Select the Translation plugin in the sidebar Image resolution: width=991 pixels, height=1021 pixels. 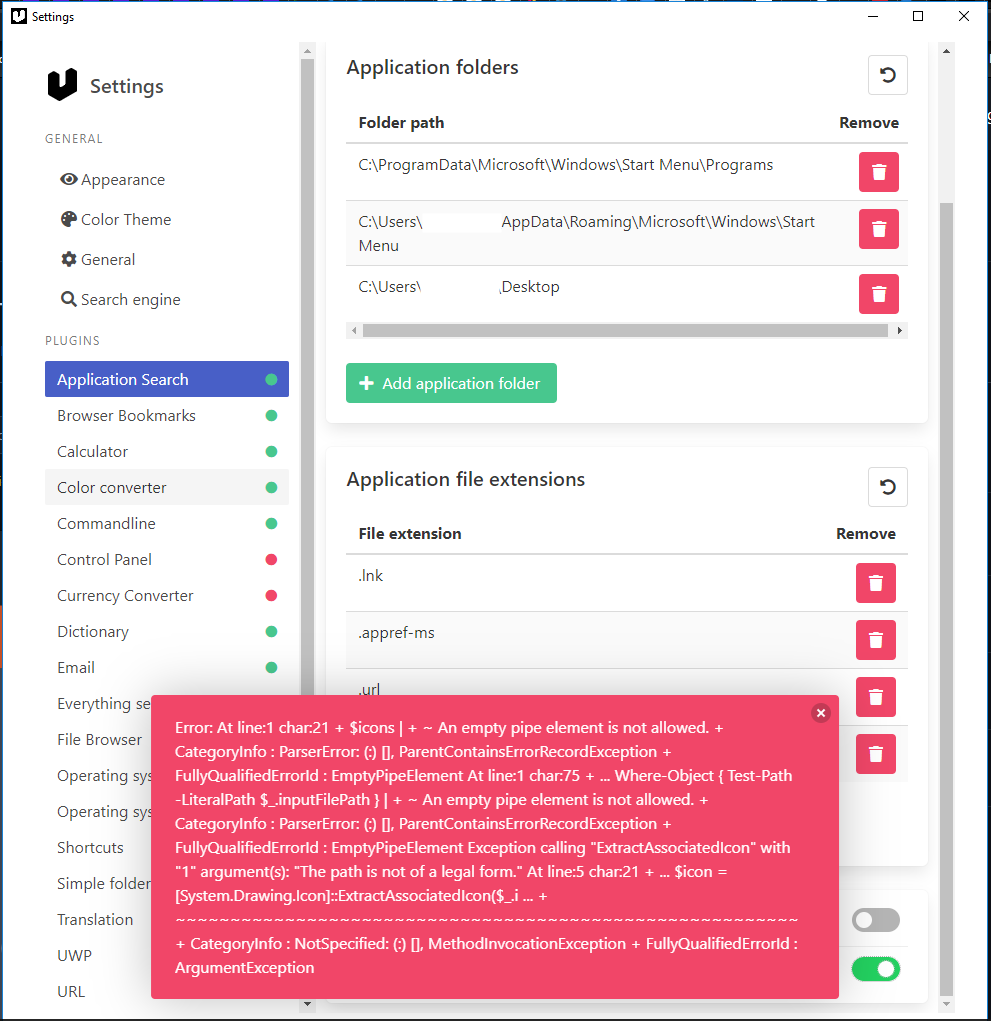(x=95, y=919)
